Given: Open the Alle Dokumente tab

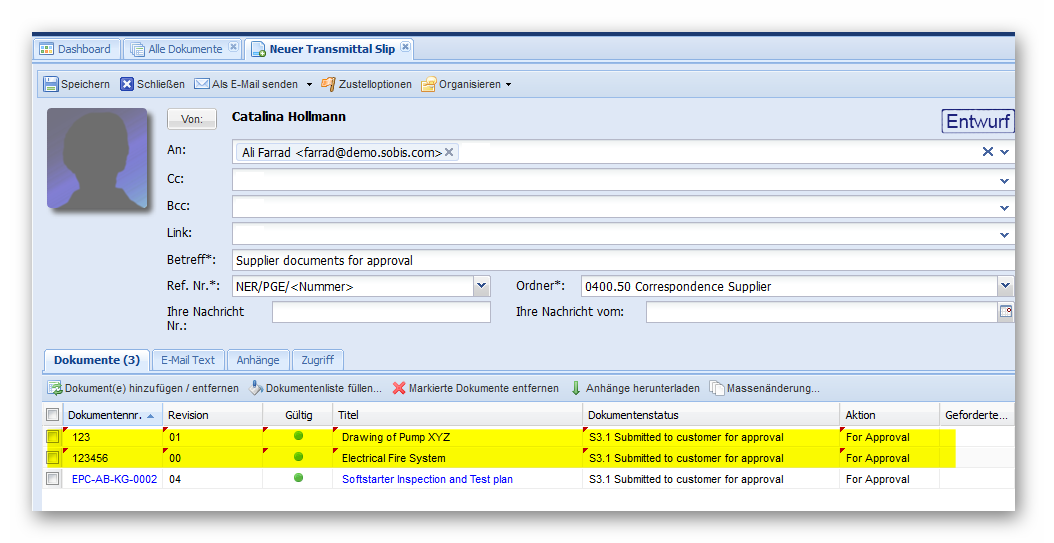Looking at the screenshot, I should pyautogui.click(x=185, y=49).
